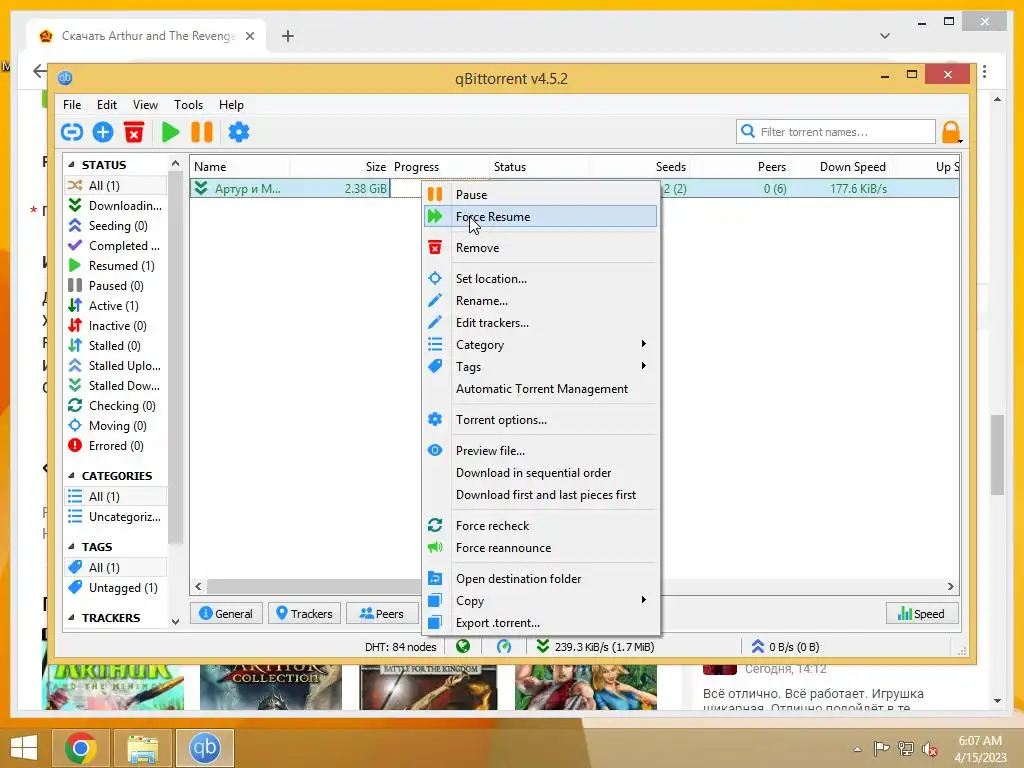Click the orange lock UI icon
The width and height of the screenshot is (1024, 768).
[x=951, y=133]
